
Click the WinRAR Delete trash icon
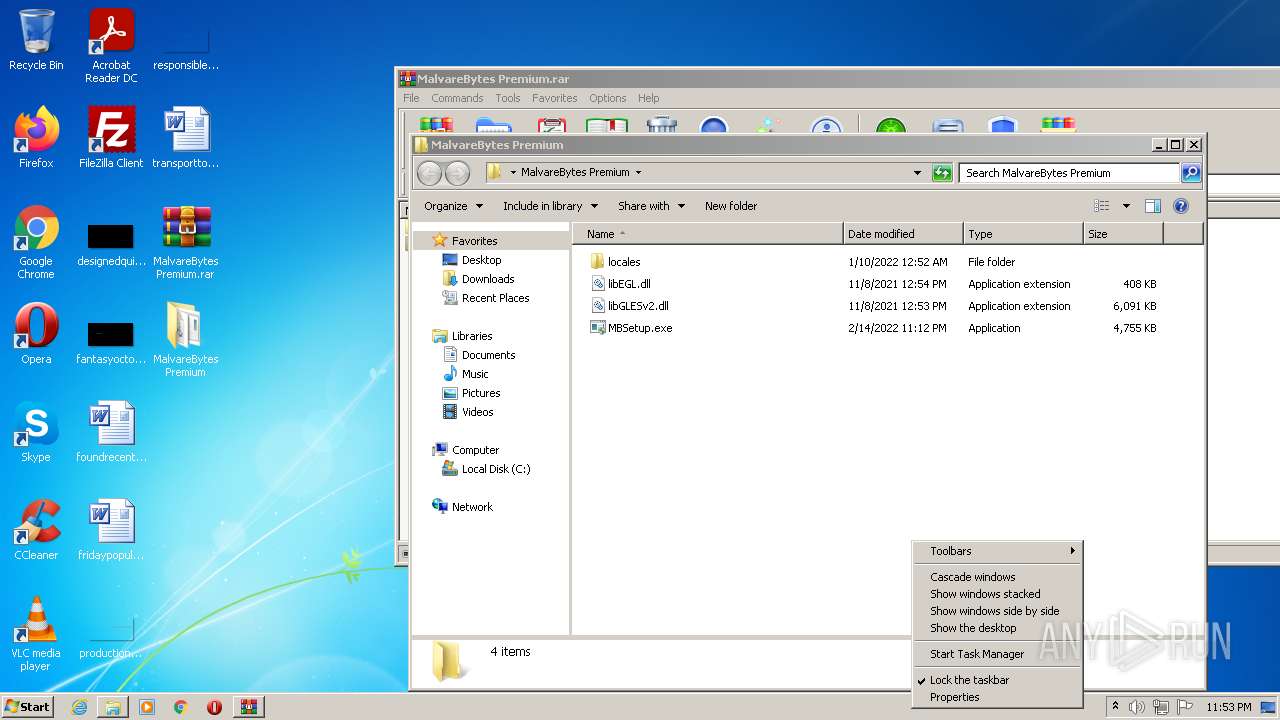(x=662, y=126)
